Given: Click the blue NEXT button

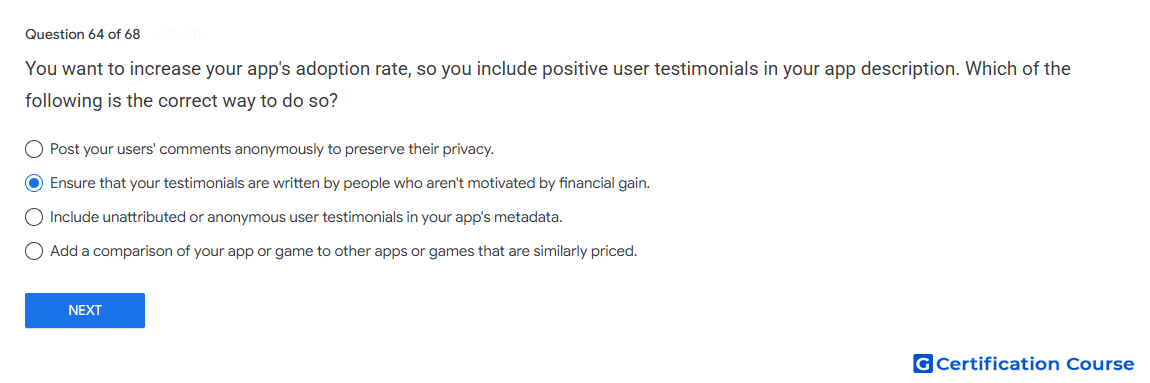Looking at the screenshot, I should (x=85, y=310).
